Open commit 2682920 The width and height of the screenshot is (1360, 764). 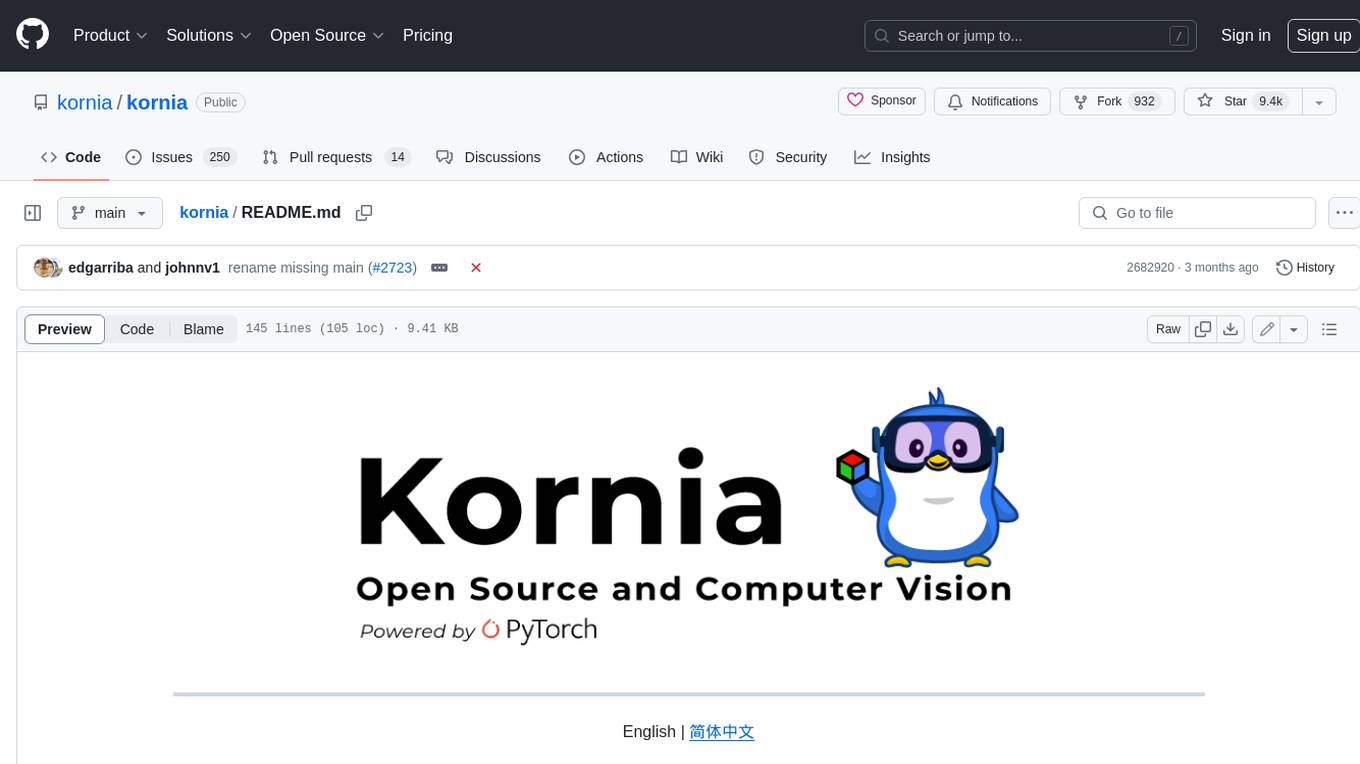click(x=1150, y=267)
